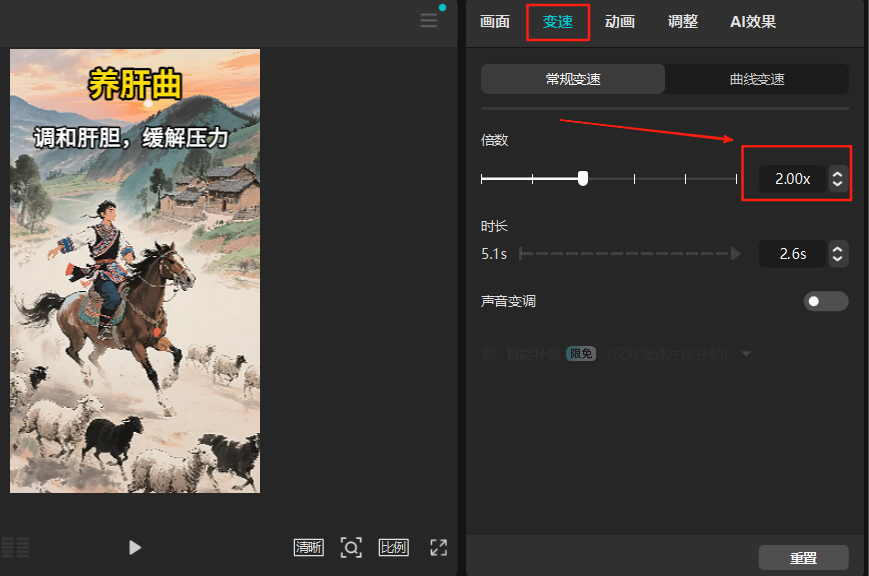Click the 2.6s duration input field
Image resolution: width=869 pixels, height=576 pixels.
tap(792, 254)
